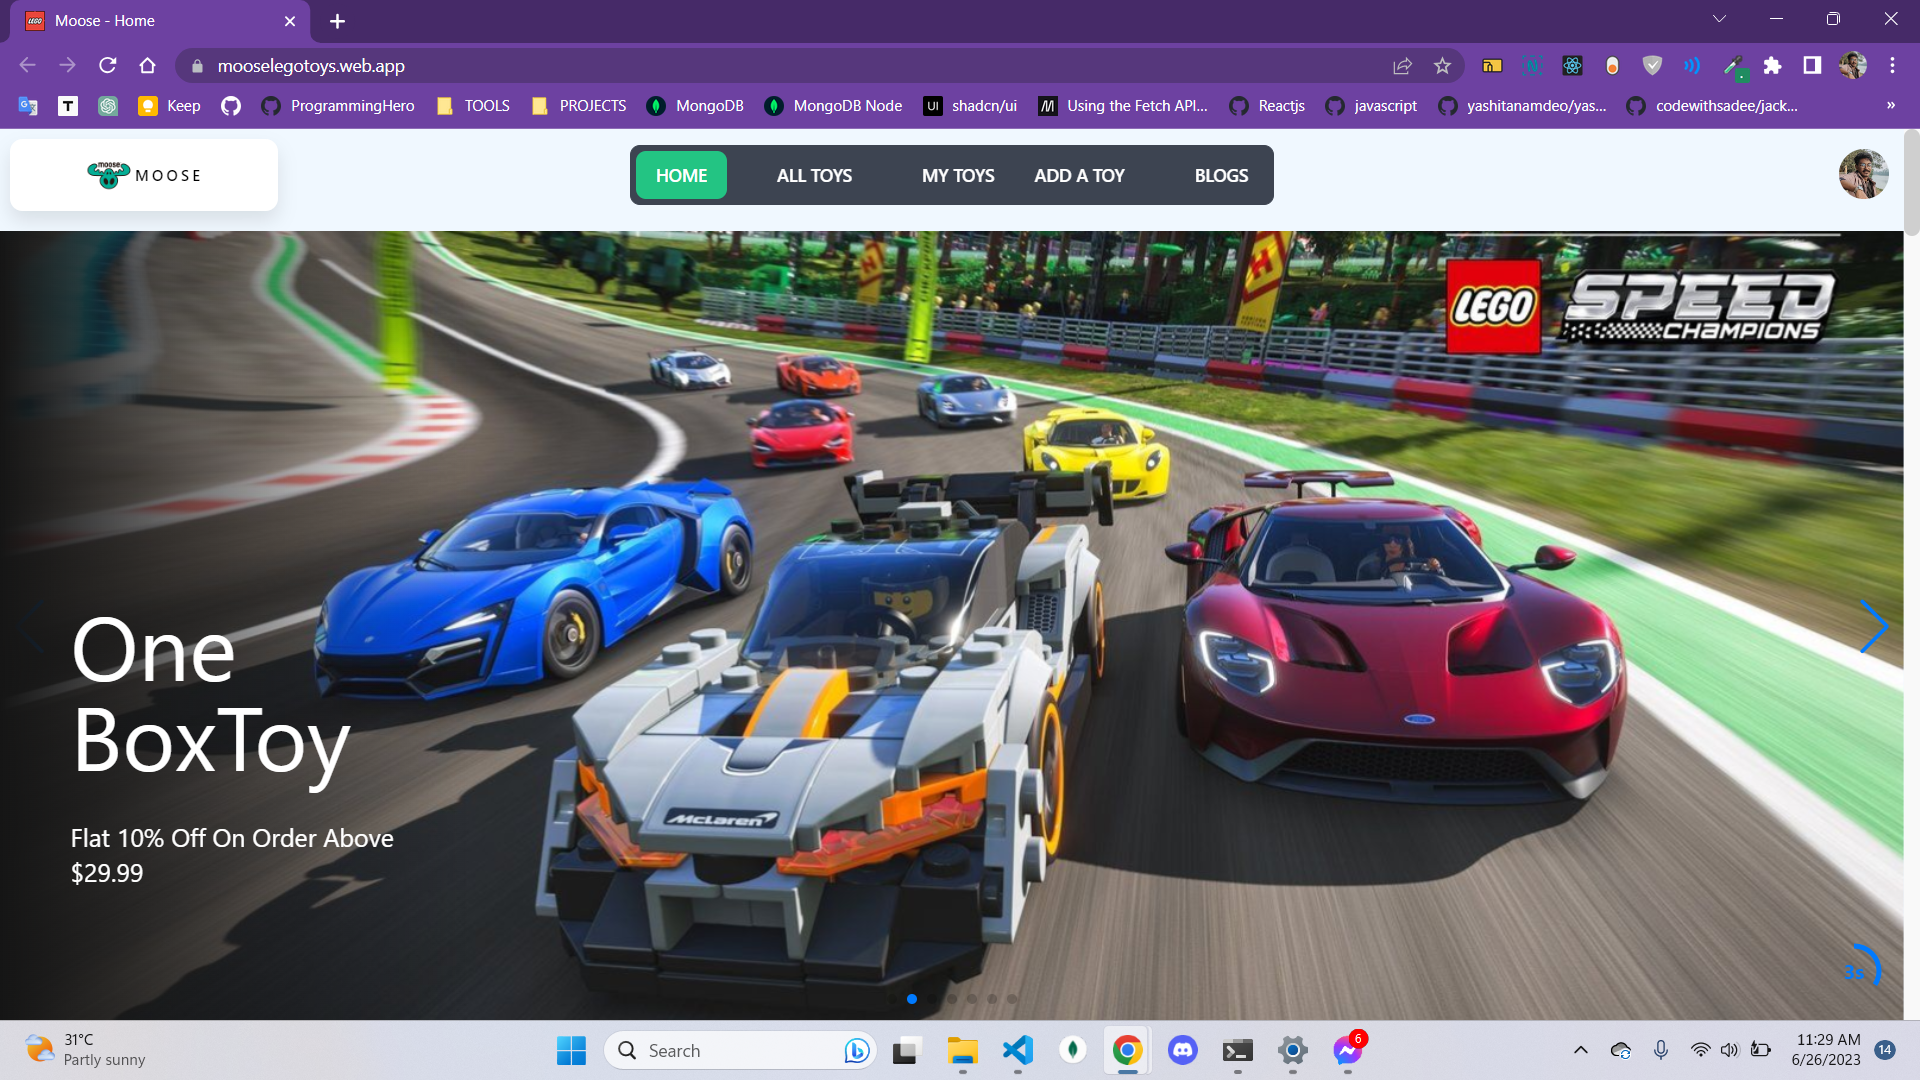Select the fifth carousel pagination dot
Viewport: 1920px width, 1080px height.
[x=972, y=998]
